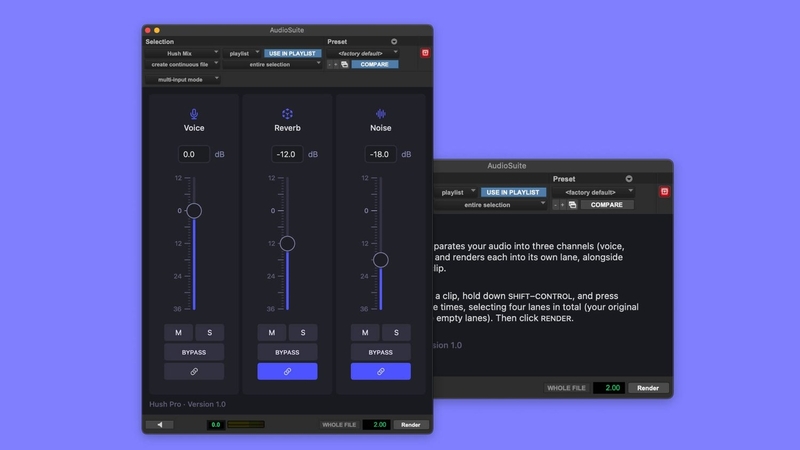
Task: Solo the Voice channel
Action: click(209, 333)
